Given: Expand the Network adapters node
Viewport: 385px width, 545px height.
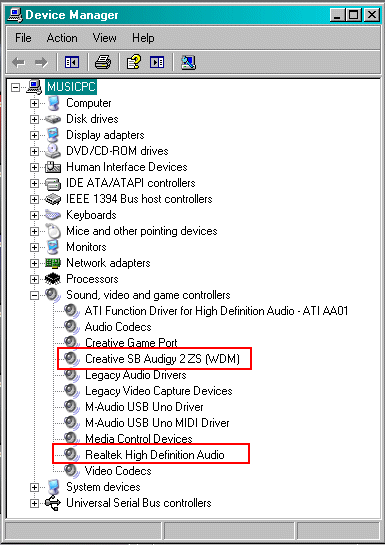Looking at the screenshot, I should tap(34, 263).
